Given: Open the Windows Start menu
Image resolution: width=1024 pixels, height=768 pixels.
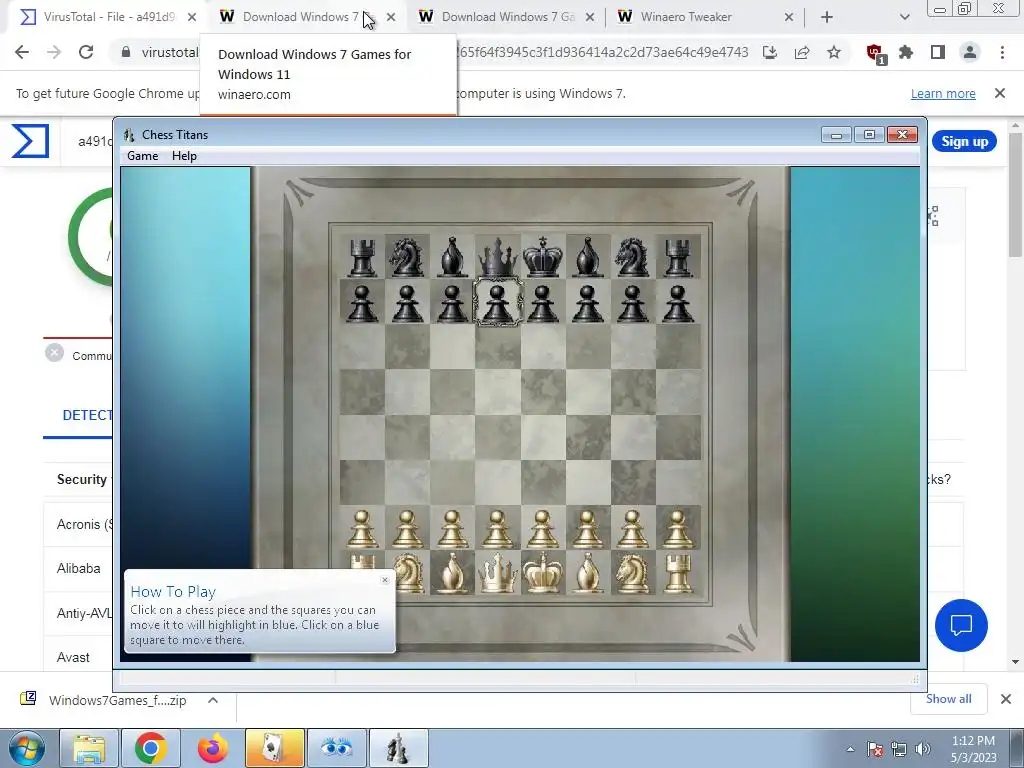Looking at the screenshot, I should [25, 748].
